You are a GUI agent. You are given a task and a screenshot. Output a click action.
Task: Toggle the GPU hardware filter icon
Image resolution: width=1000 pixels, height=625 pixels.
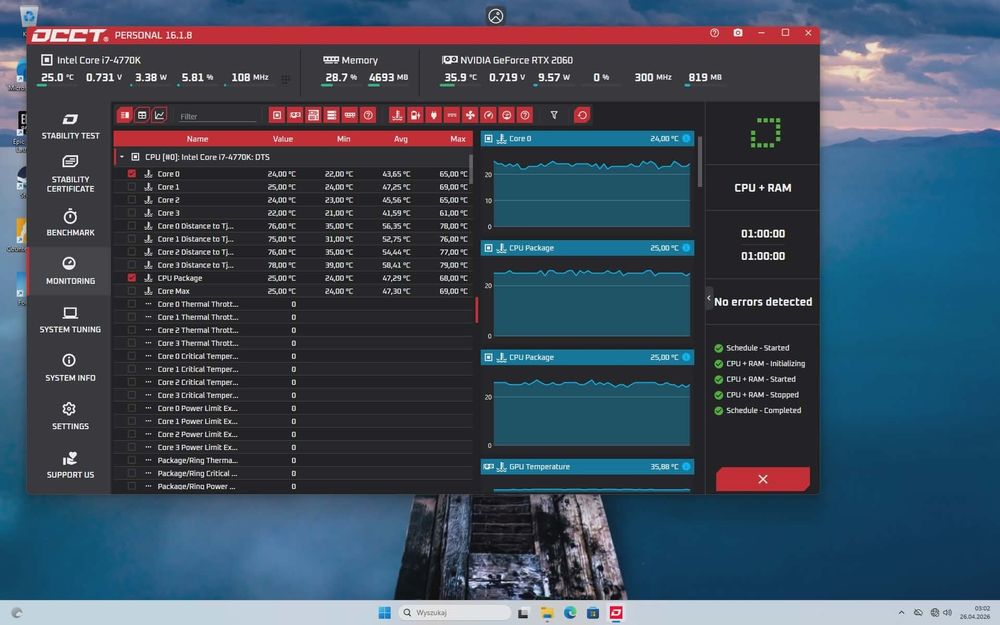(295, 115)
